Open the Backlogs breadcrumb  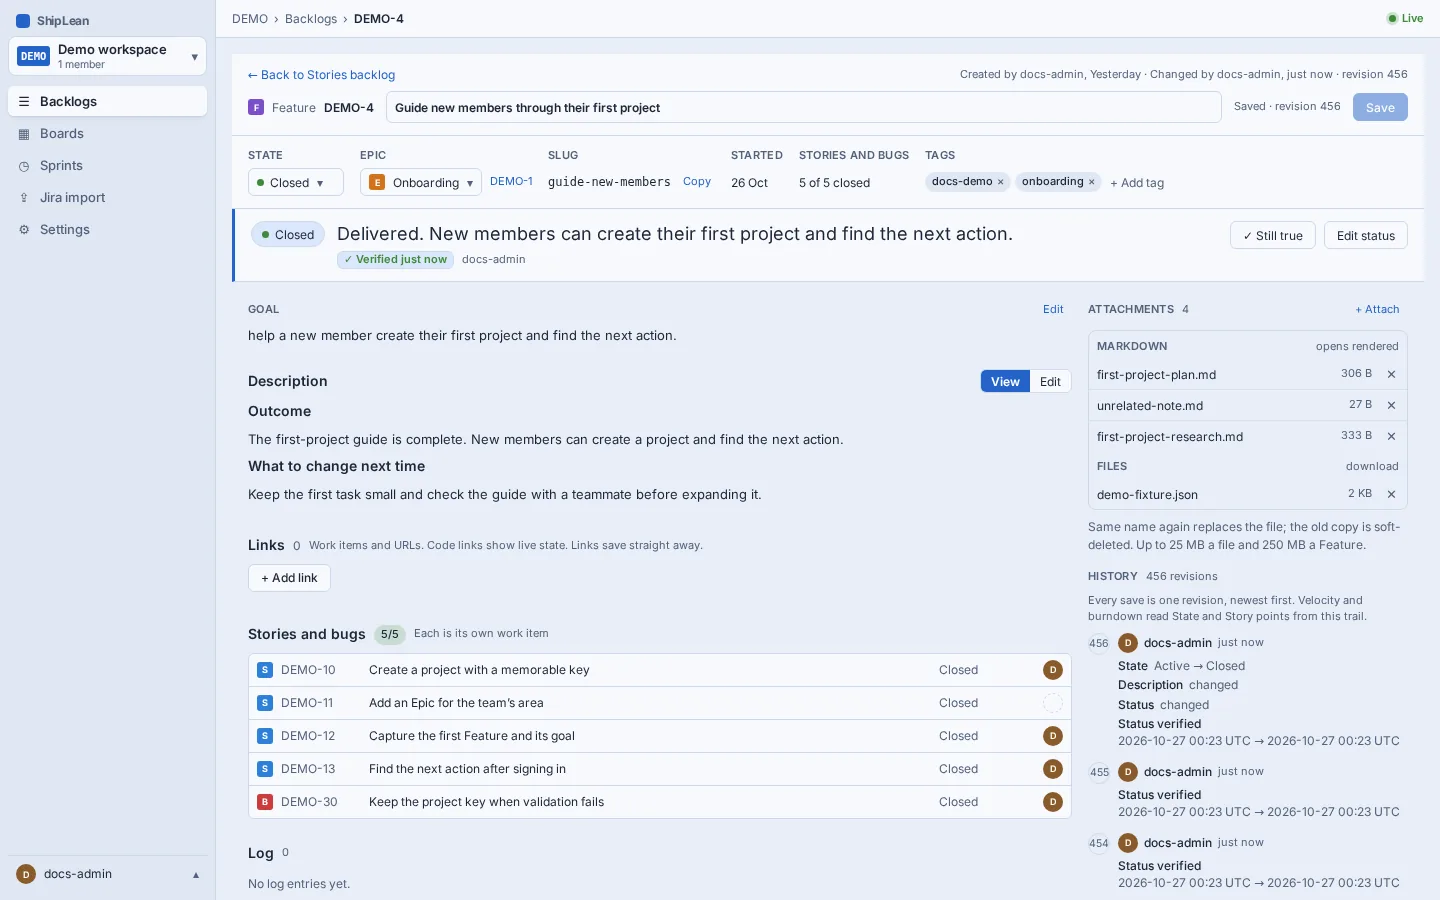pyautogui.click(x=311, y=19)
